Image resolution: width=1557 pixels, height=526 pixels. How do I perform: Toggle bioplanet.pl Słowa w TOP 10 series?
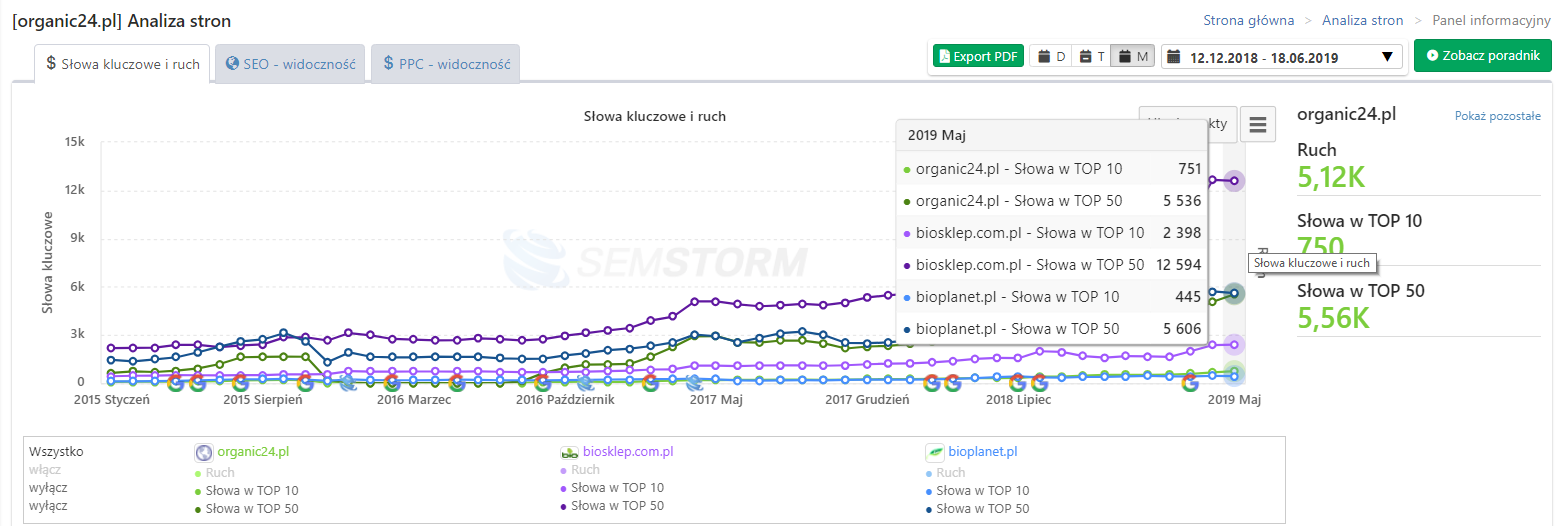(982, 490)
